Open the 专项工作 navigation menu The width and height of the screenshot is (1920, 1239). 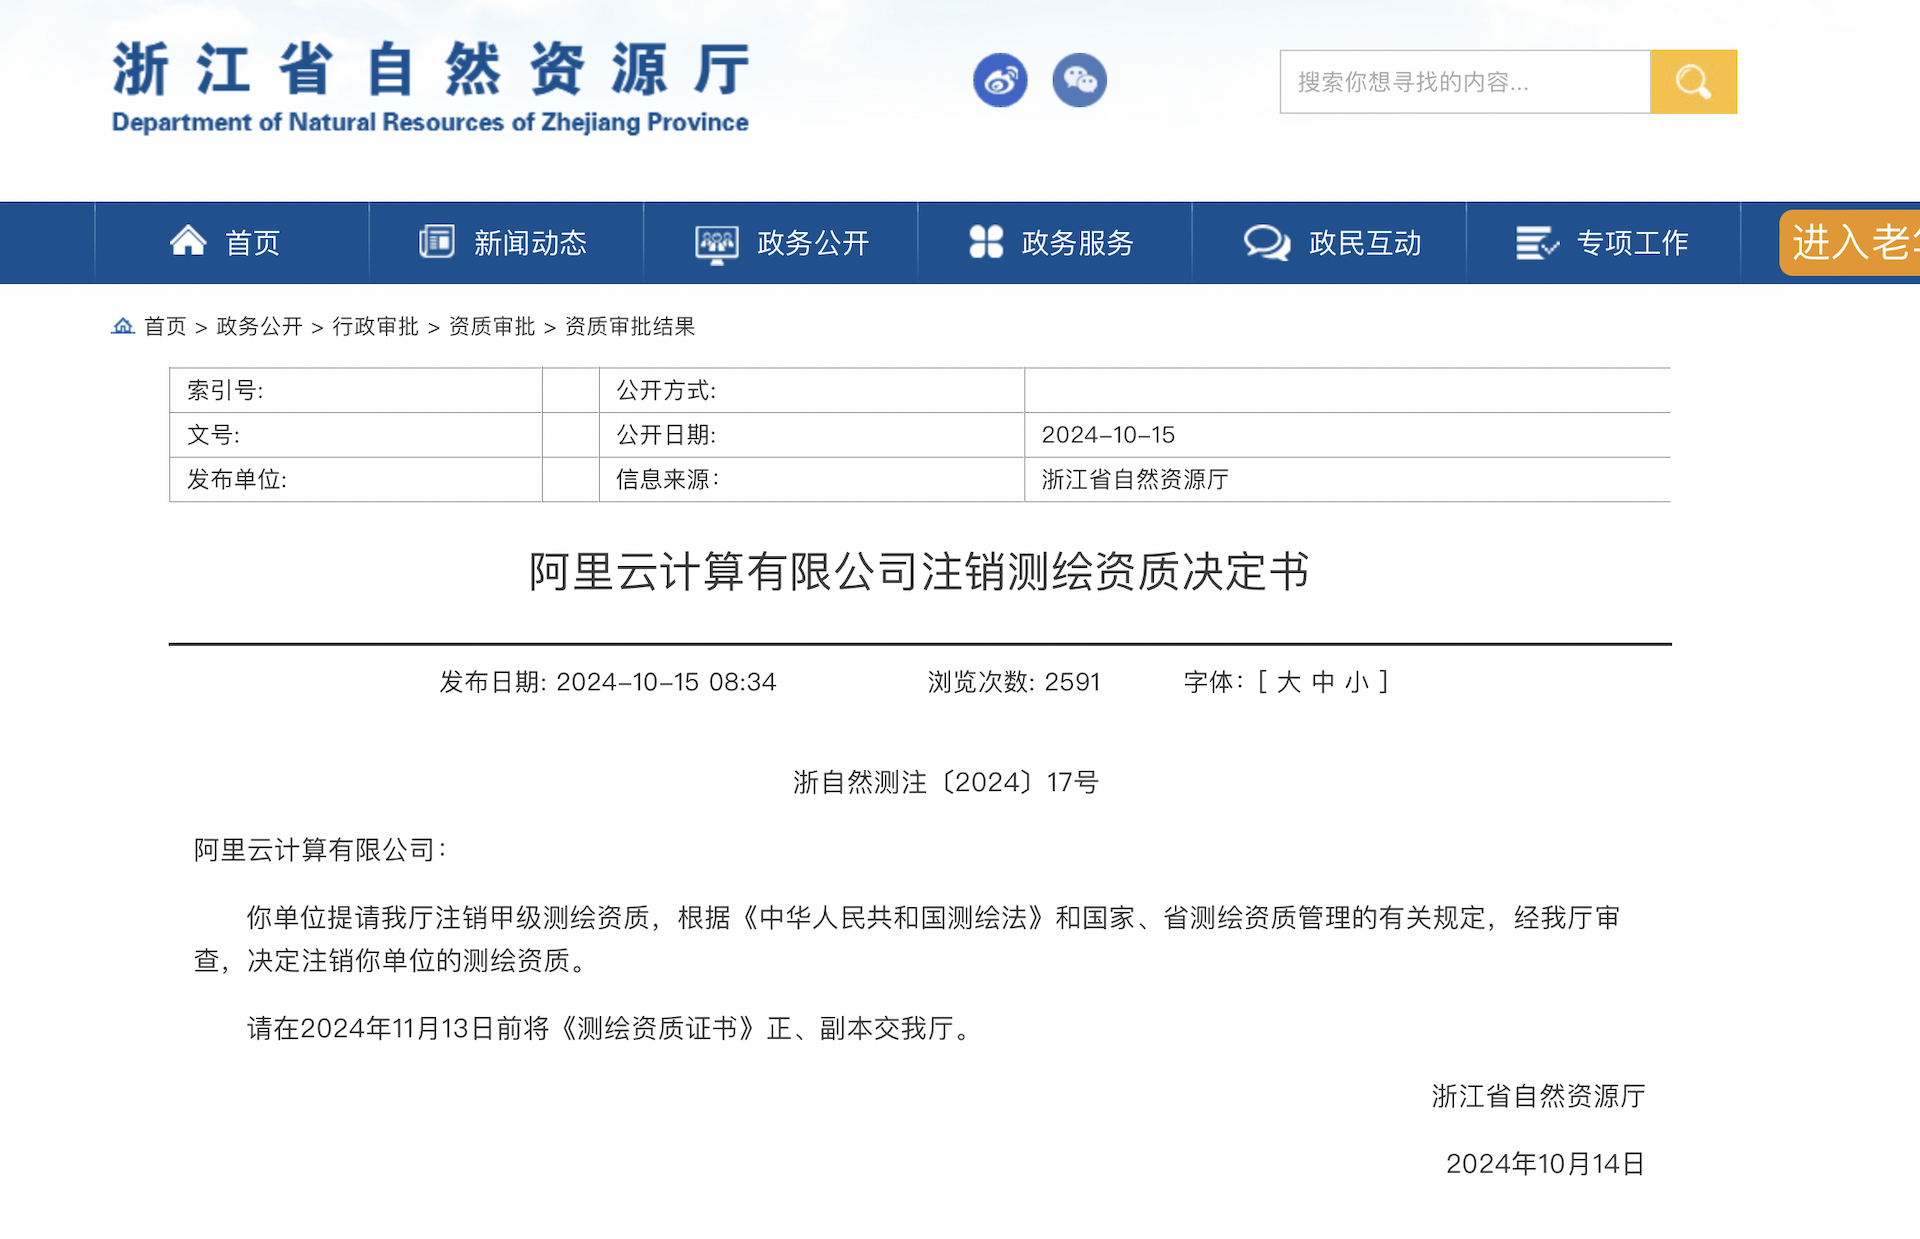(1632, 243)
